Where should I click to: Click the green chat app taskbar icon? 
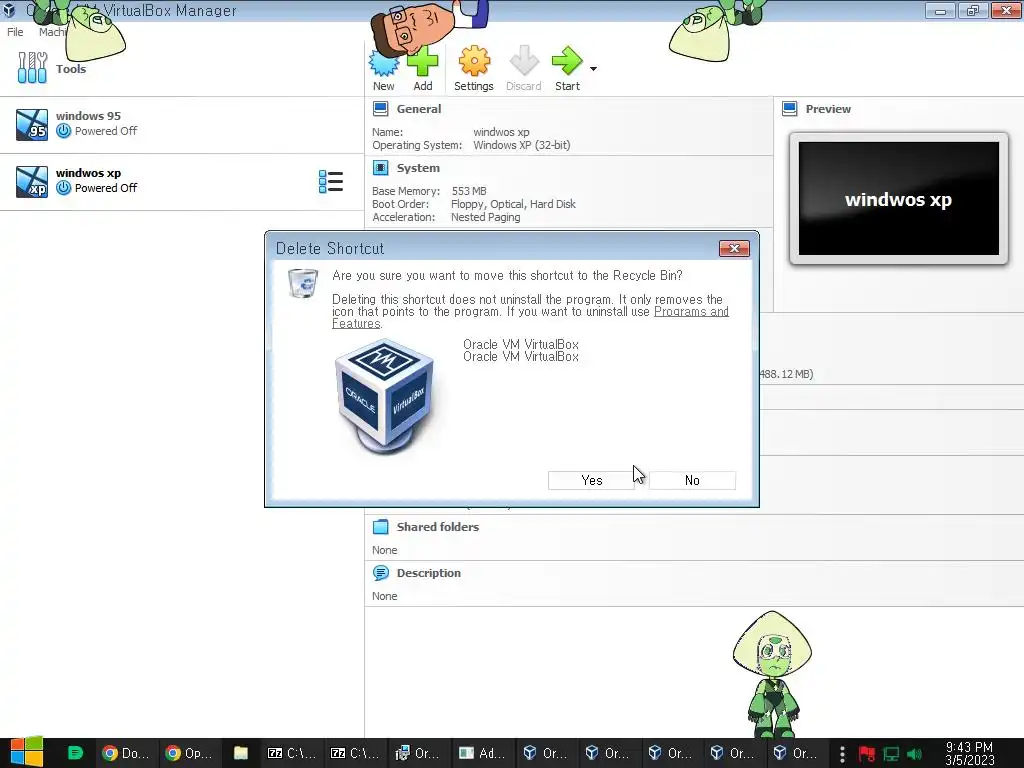pos(75,753)
